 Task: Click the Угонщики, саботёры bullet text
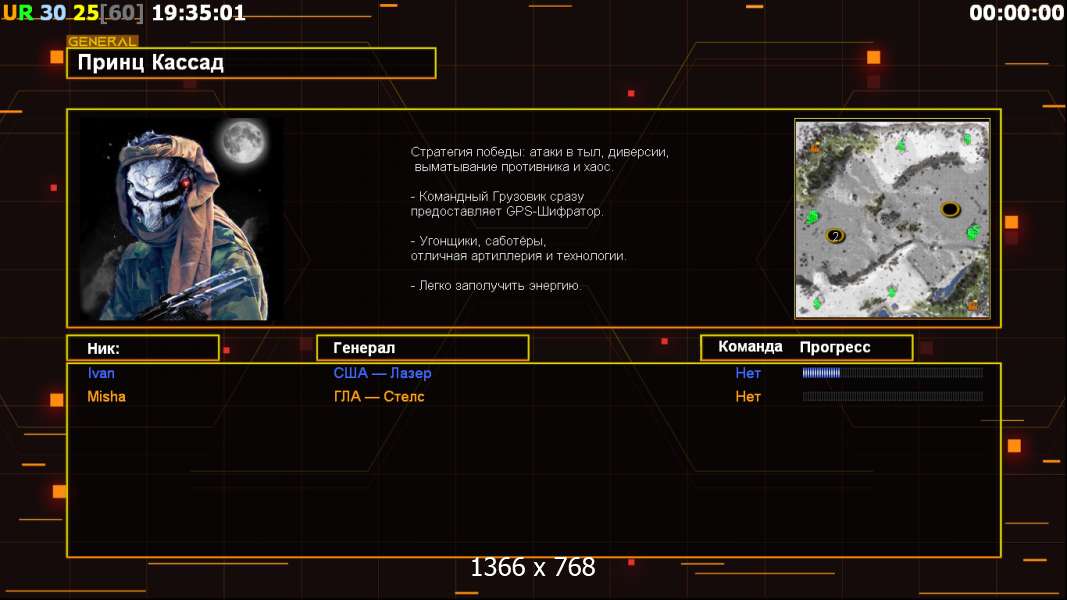tap(519, 248)
